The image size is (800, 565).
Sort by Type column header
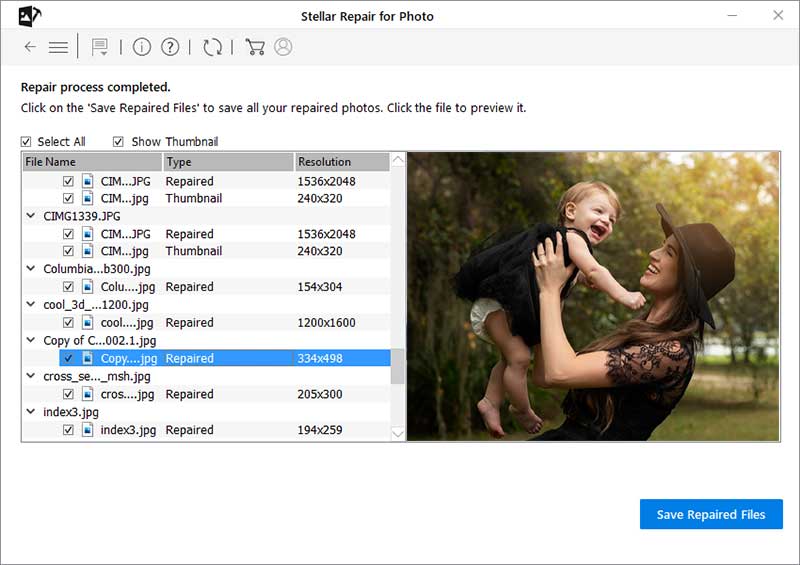coord(228,162)
